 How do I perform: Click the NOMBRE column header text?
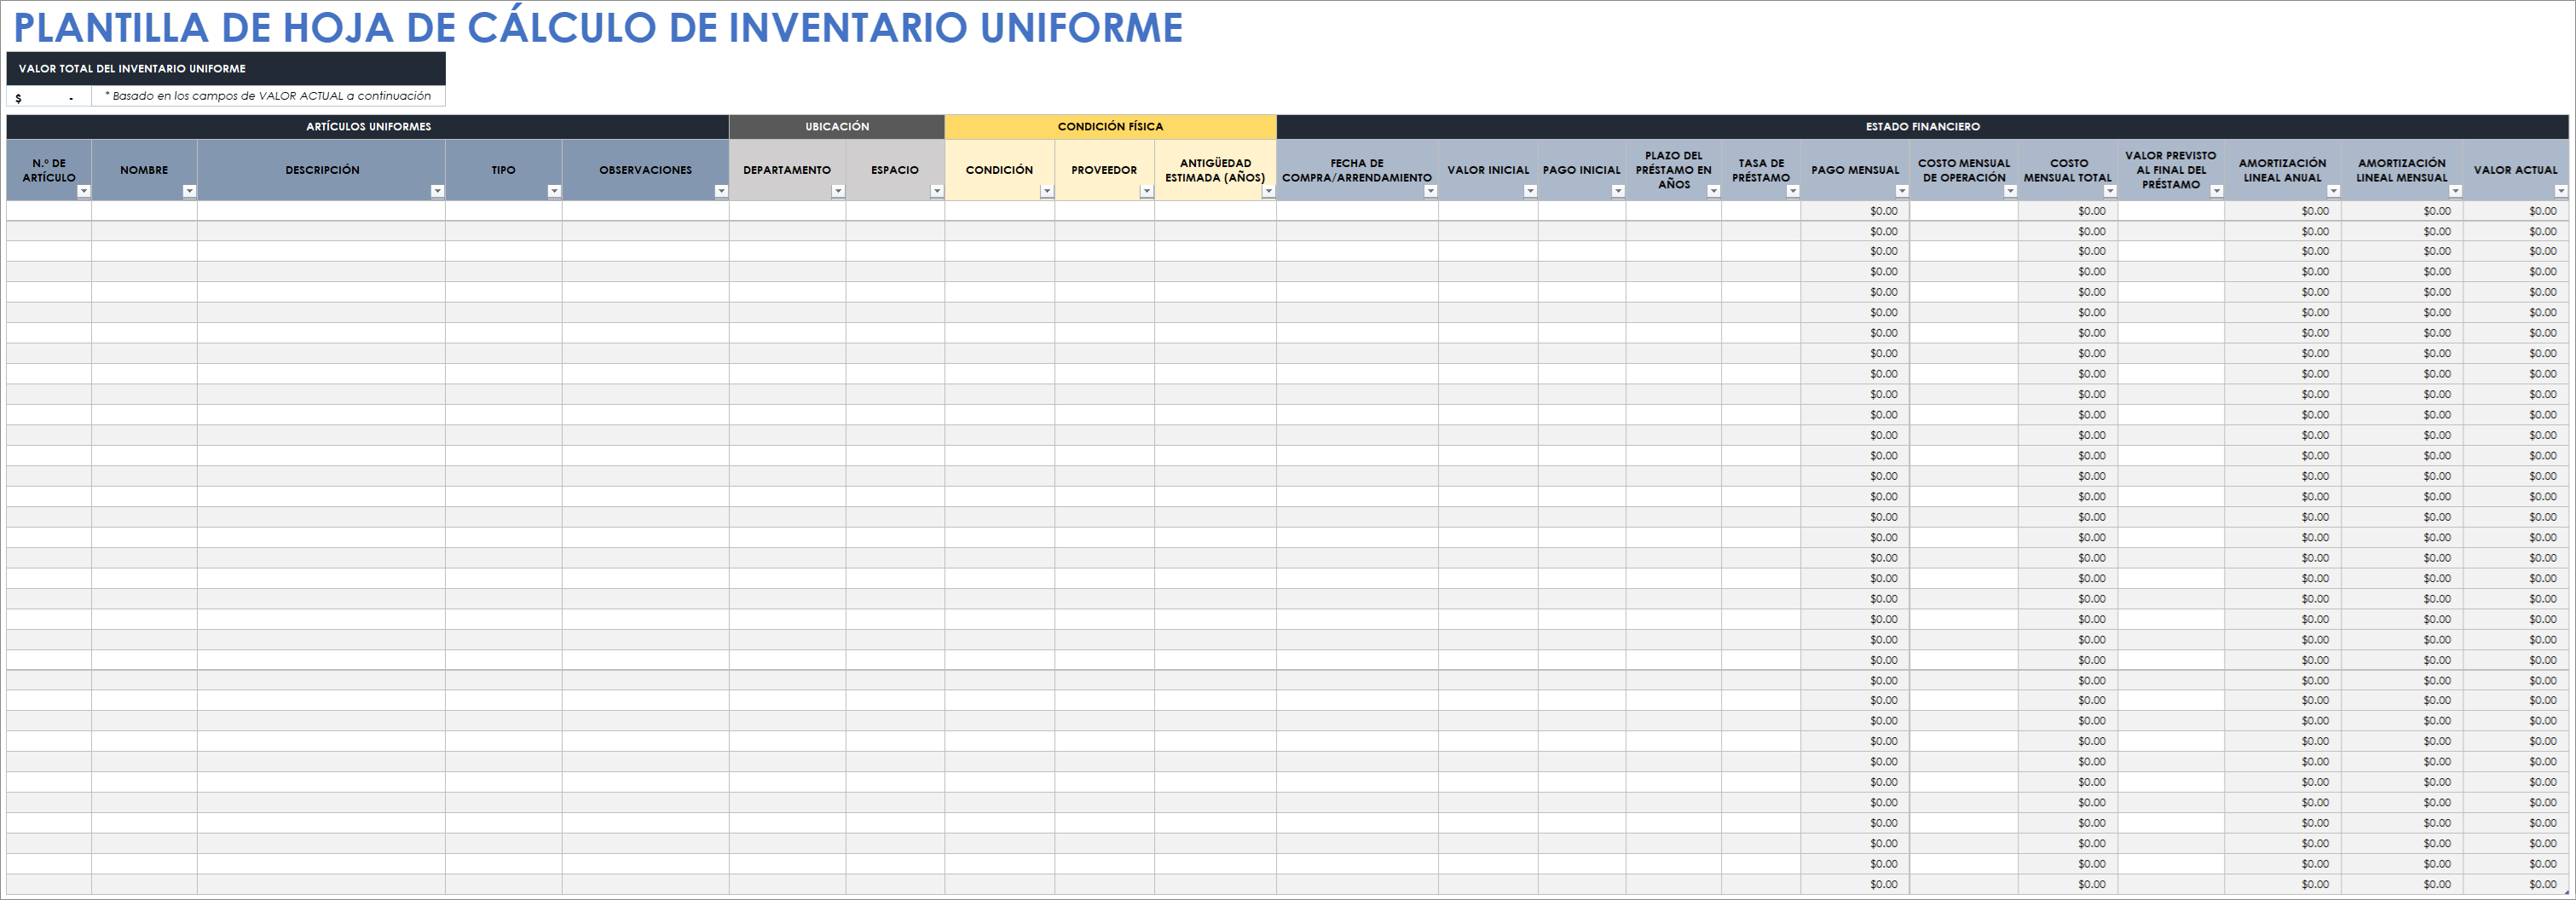[144, 170]
